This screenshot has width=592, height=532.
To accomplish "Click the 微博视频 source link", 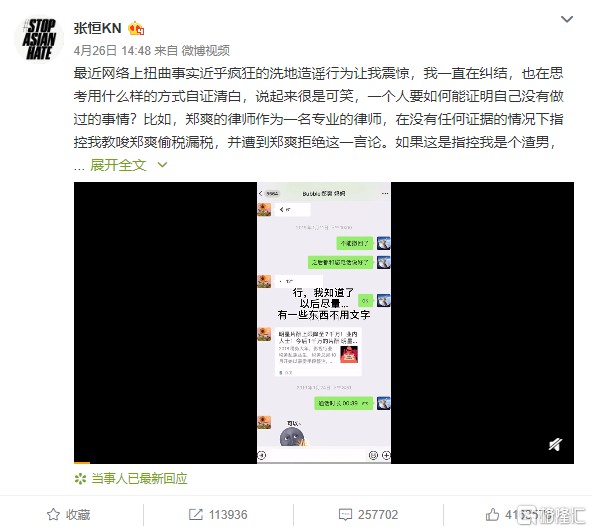I will tap(206, 51).
